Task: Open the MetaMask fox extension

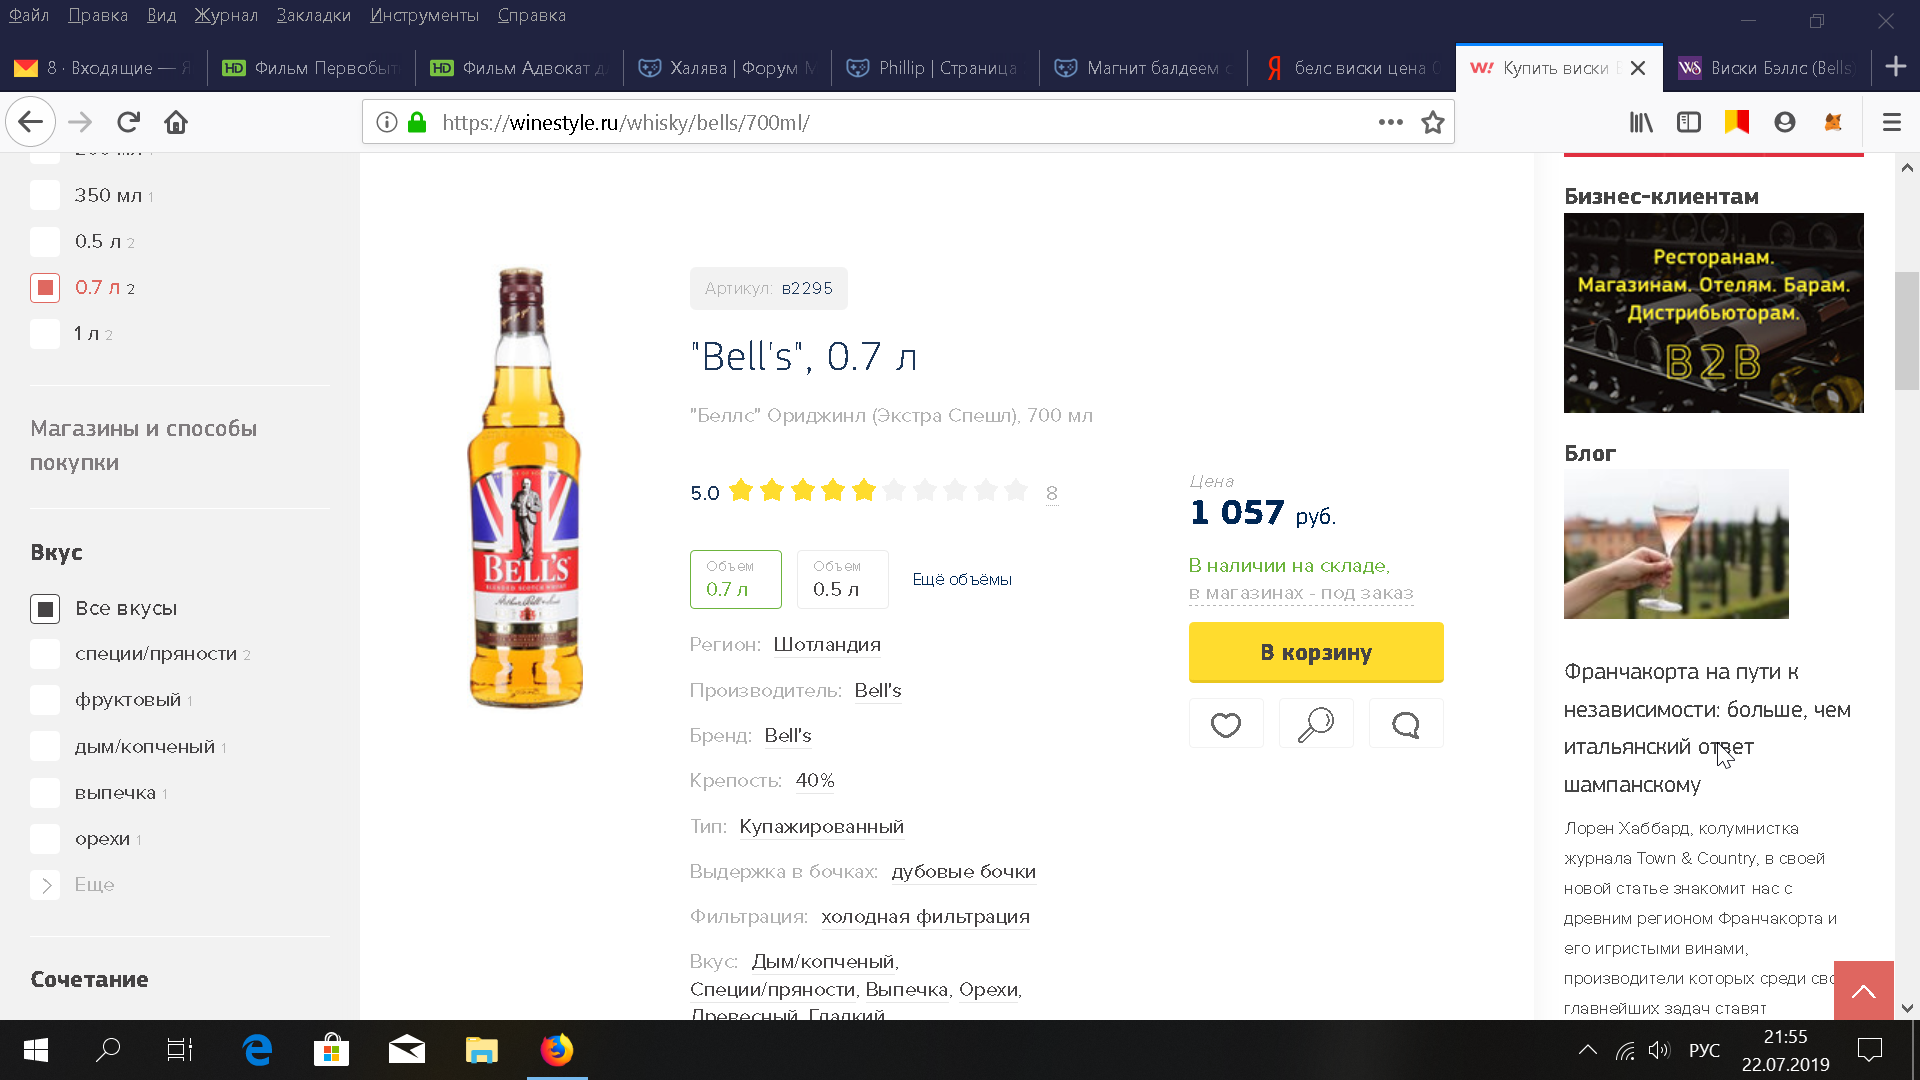Action: coord(1833,122)
